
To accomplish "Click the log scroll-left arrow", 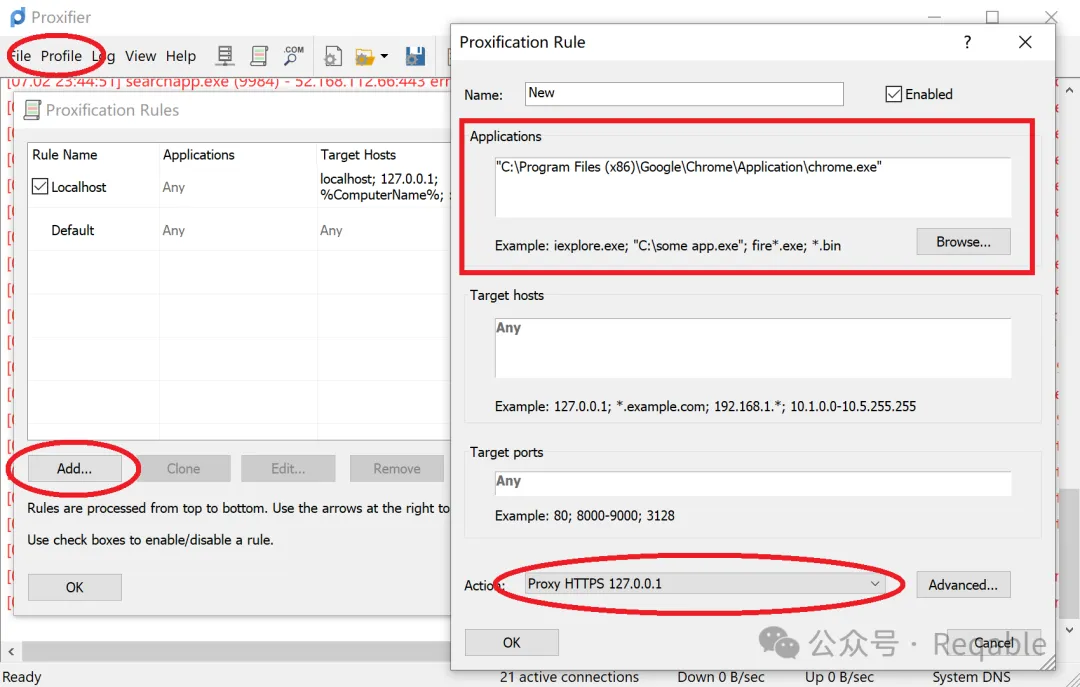I will coord(11,650).
